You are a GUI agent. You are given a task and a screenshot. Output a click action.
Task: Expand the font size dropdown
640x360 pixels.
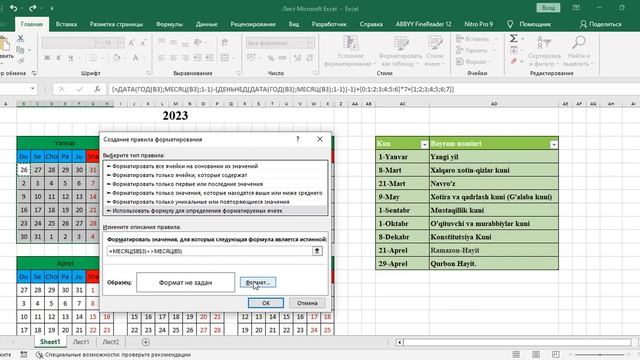[x=120, y=43]
